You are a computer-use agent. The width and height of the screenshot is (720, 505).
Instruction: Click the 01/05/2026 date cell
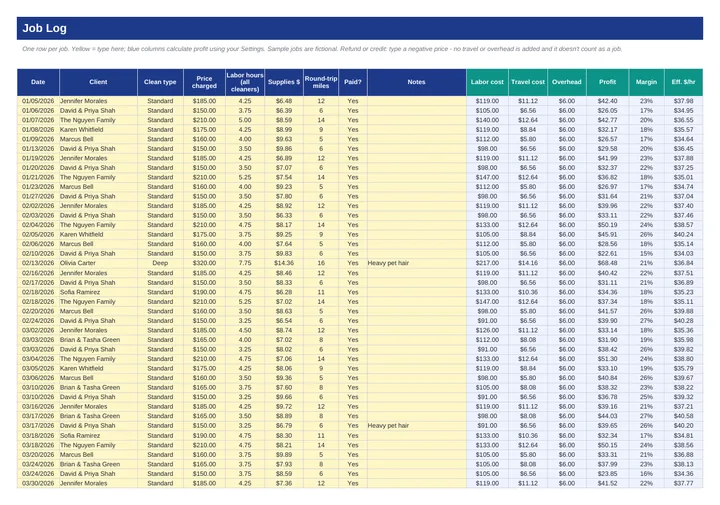pyautogui.click(x=38, y=101)
